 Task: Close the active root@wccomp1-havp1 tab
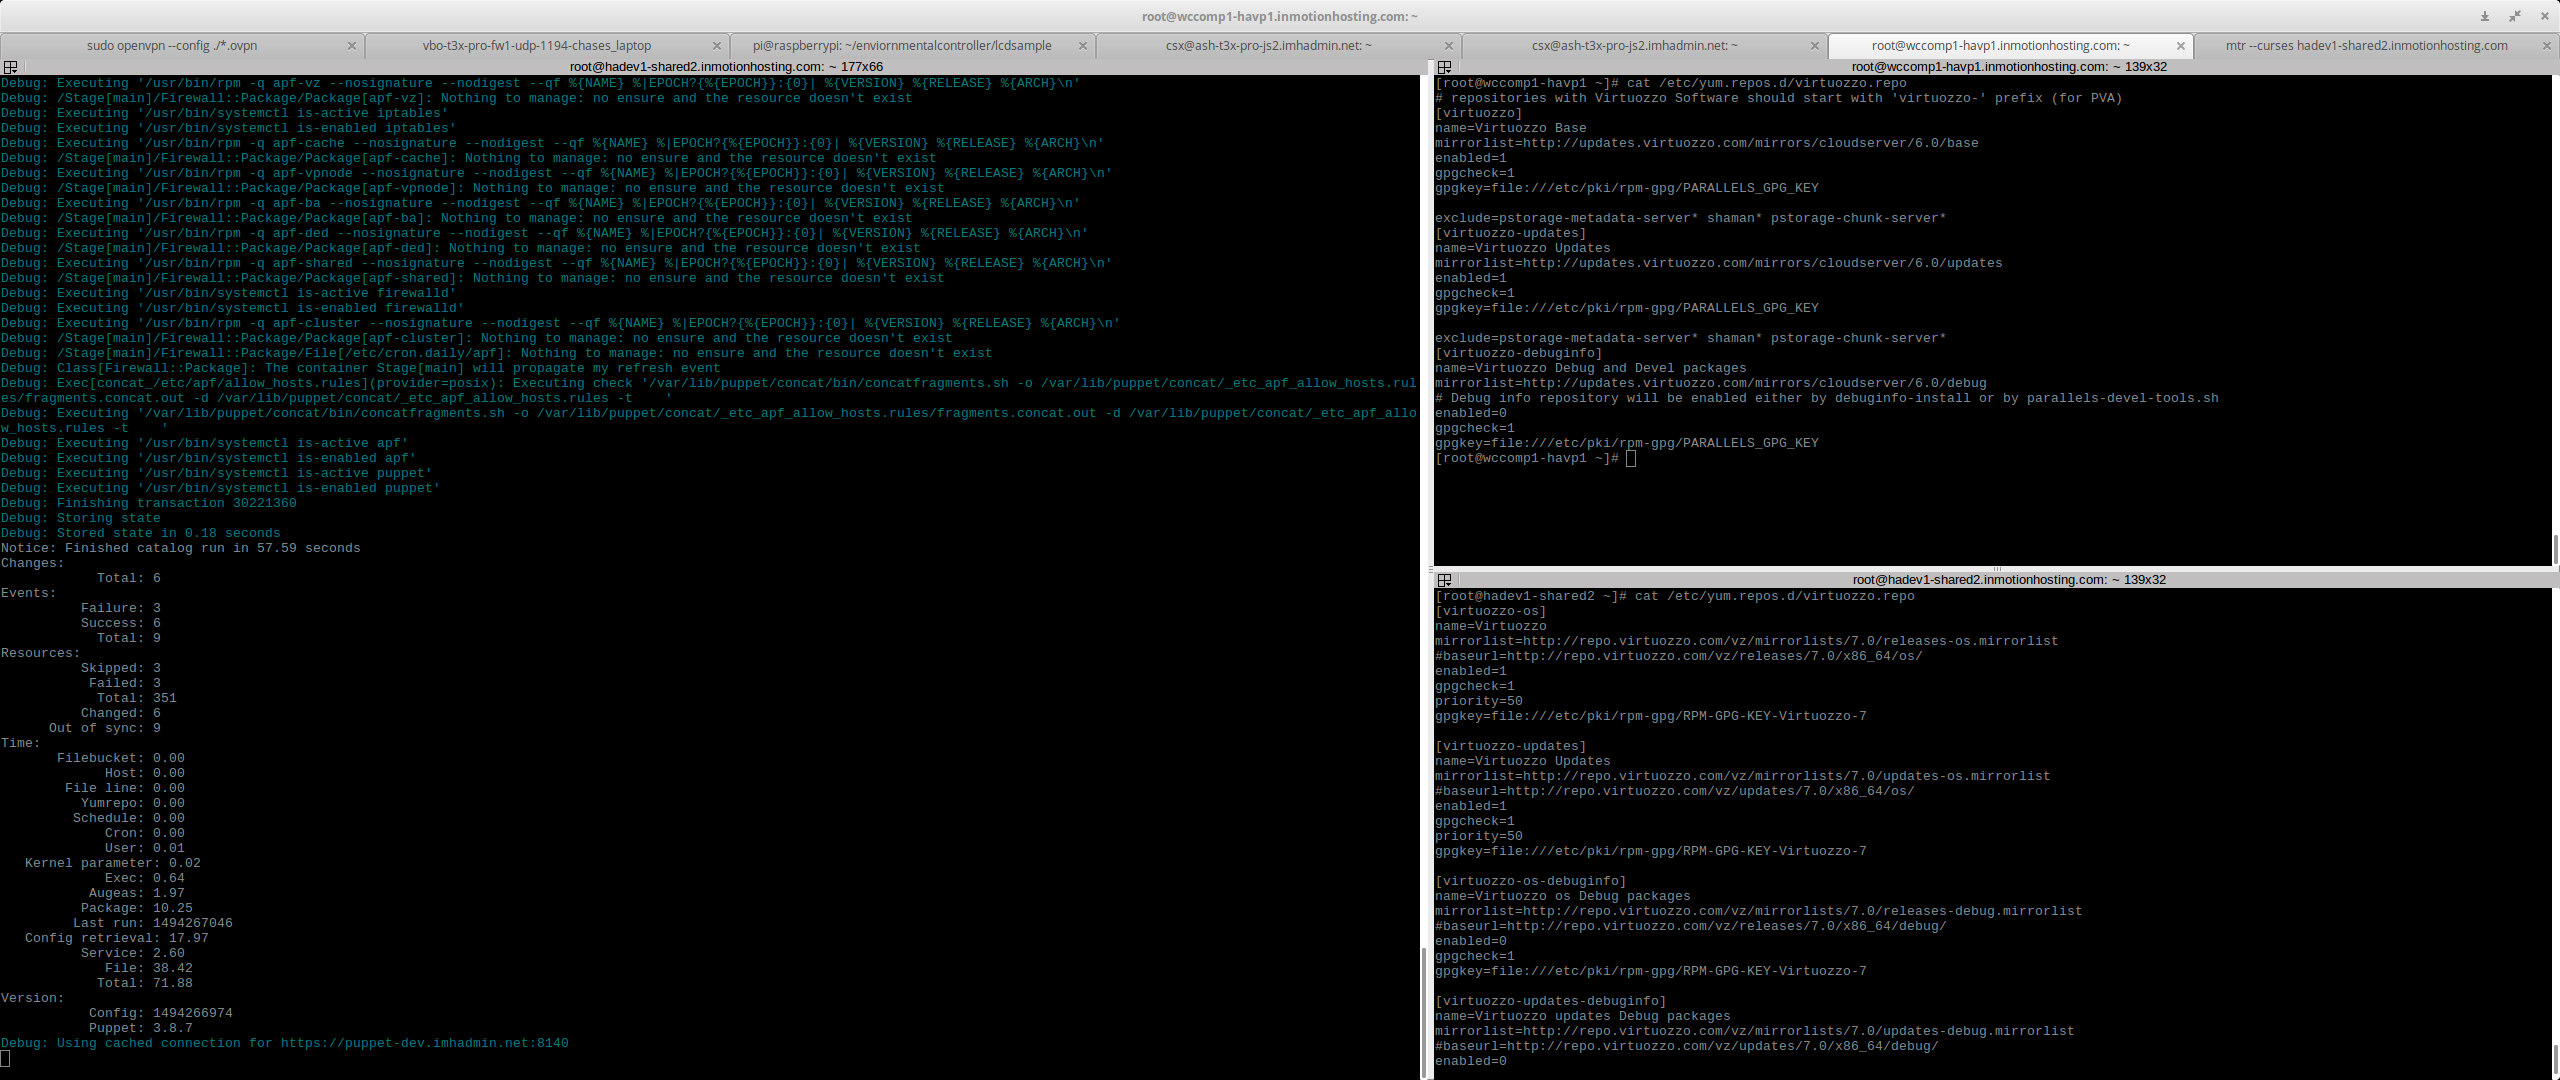(x=2181, y=46)
